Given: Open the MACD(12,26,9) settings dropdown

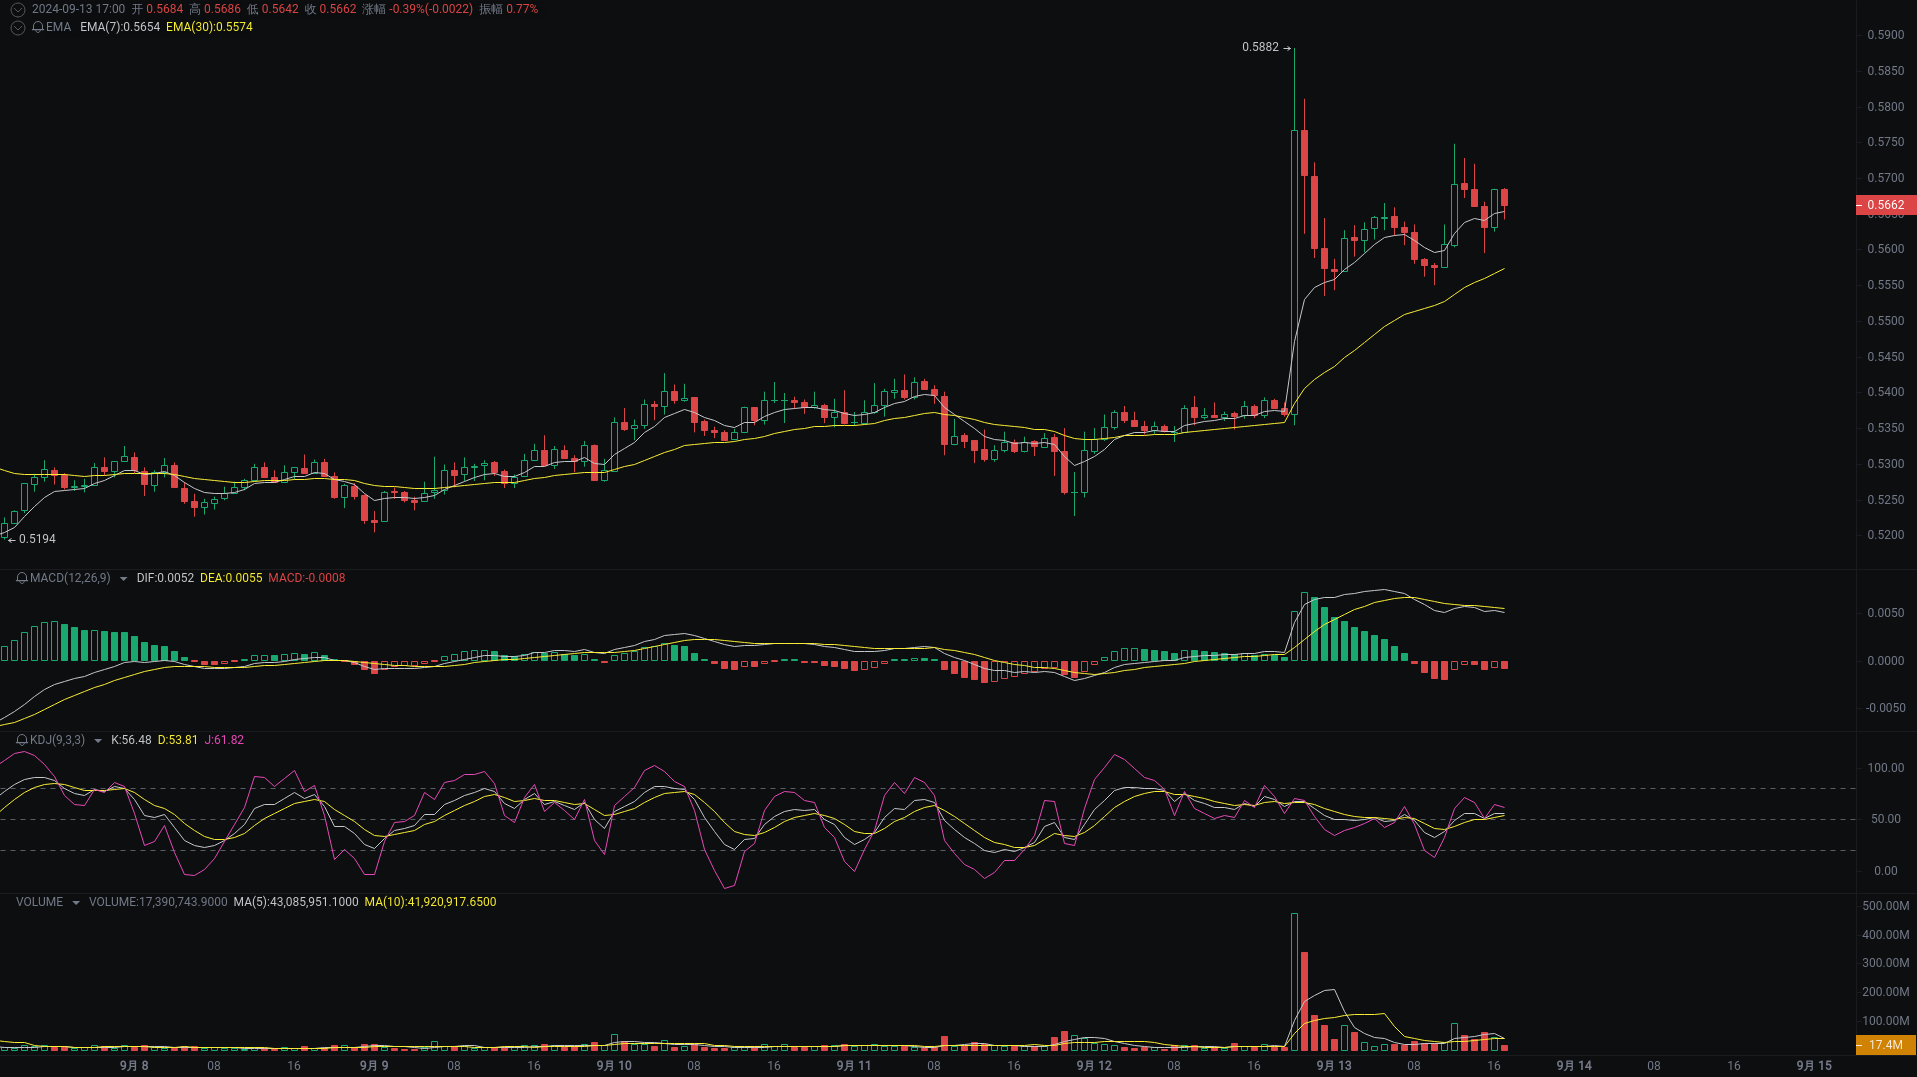Looking at the screenshot, I should (123, 578).
